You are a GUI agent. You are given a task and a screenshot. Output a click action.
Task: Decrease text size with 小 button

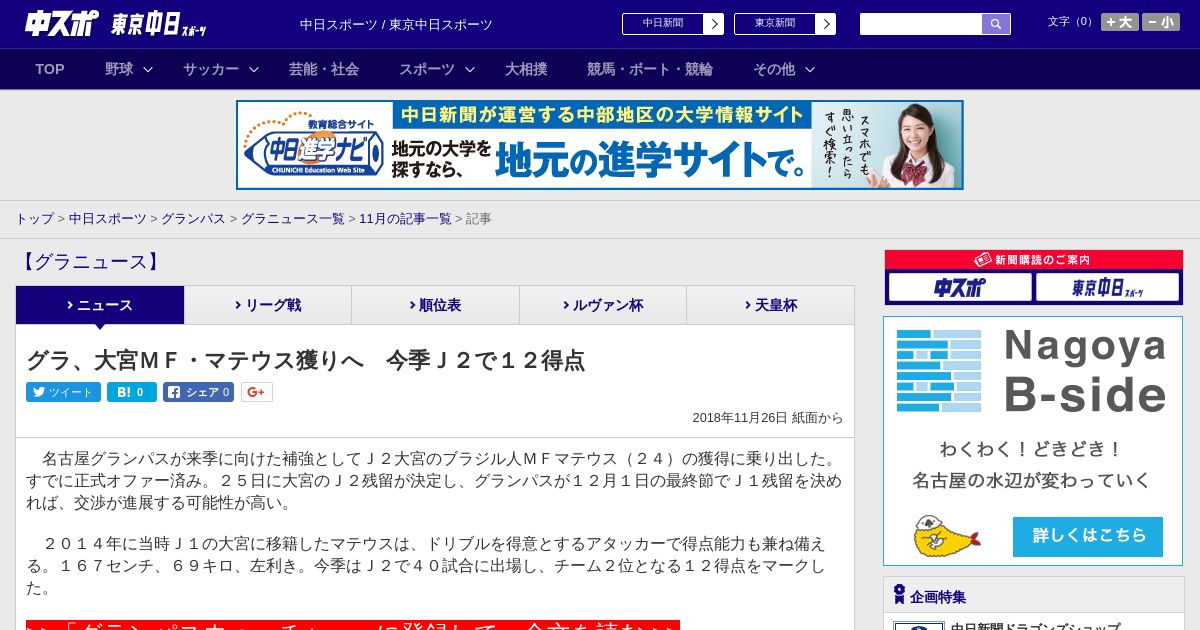click(1161, 22)
